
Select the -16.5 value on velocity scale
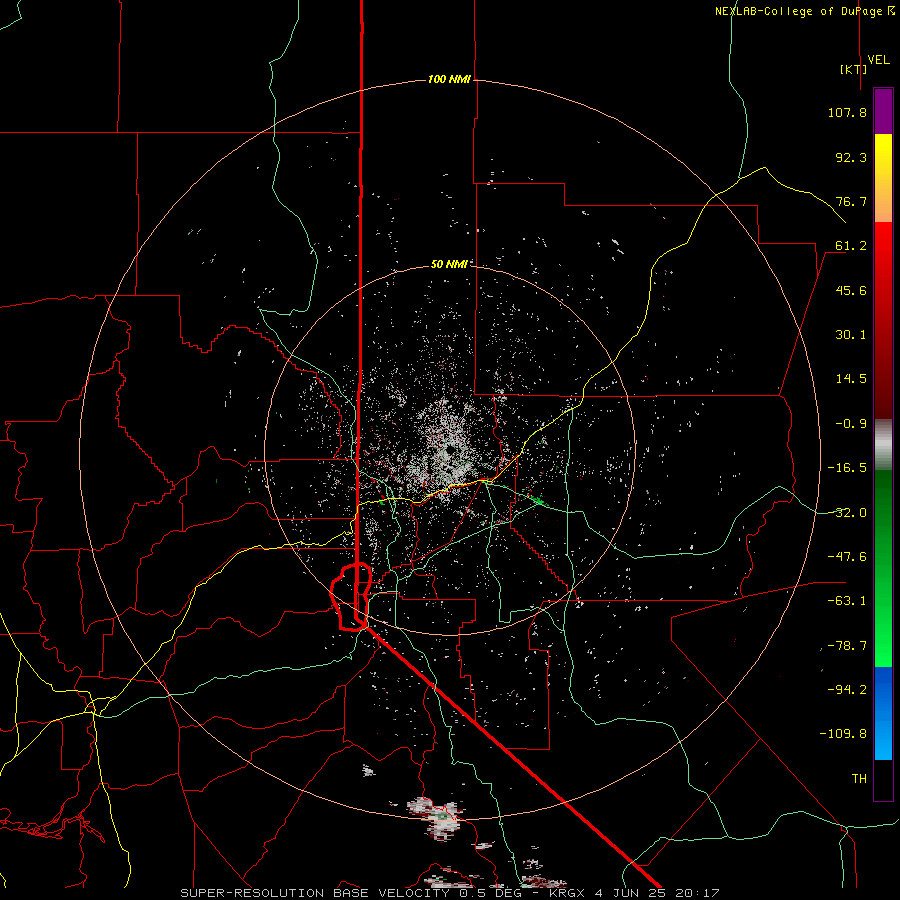tap(847, 468)
